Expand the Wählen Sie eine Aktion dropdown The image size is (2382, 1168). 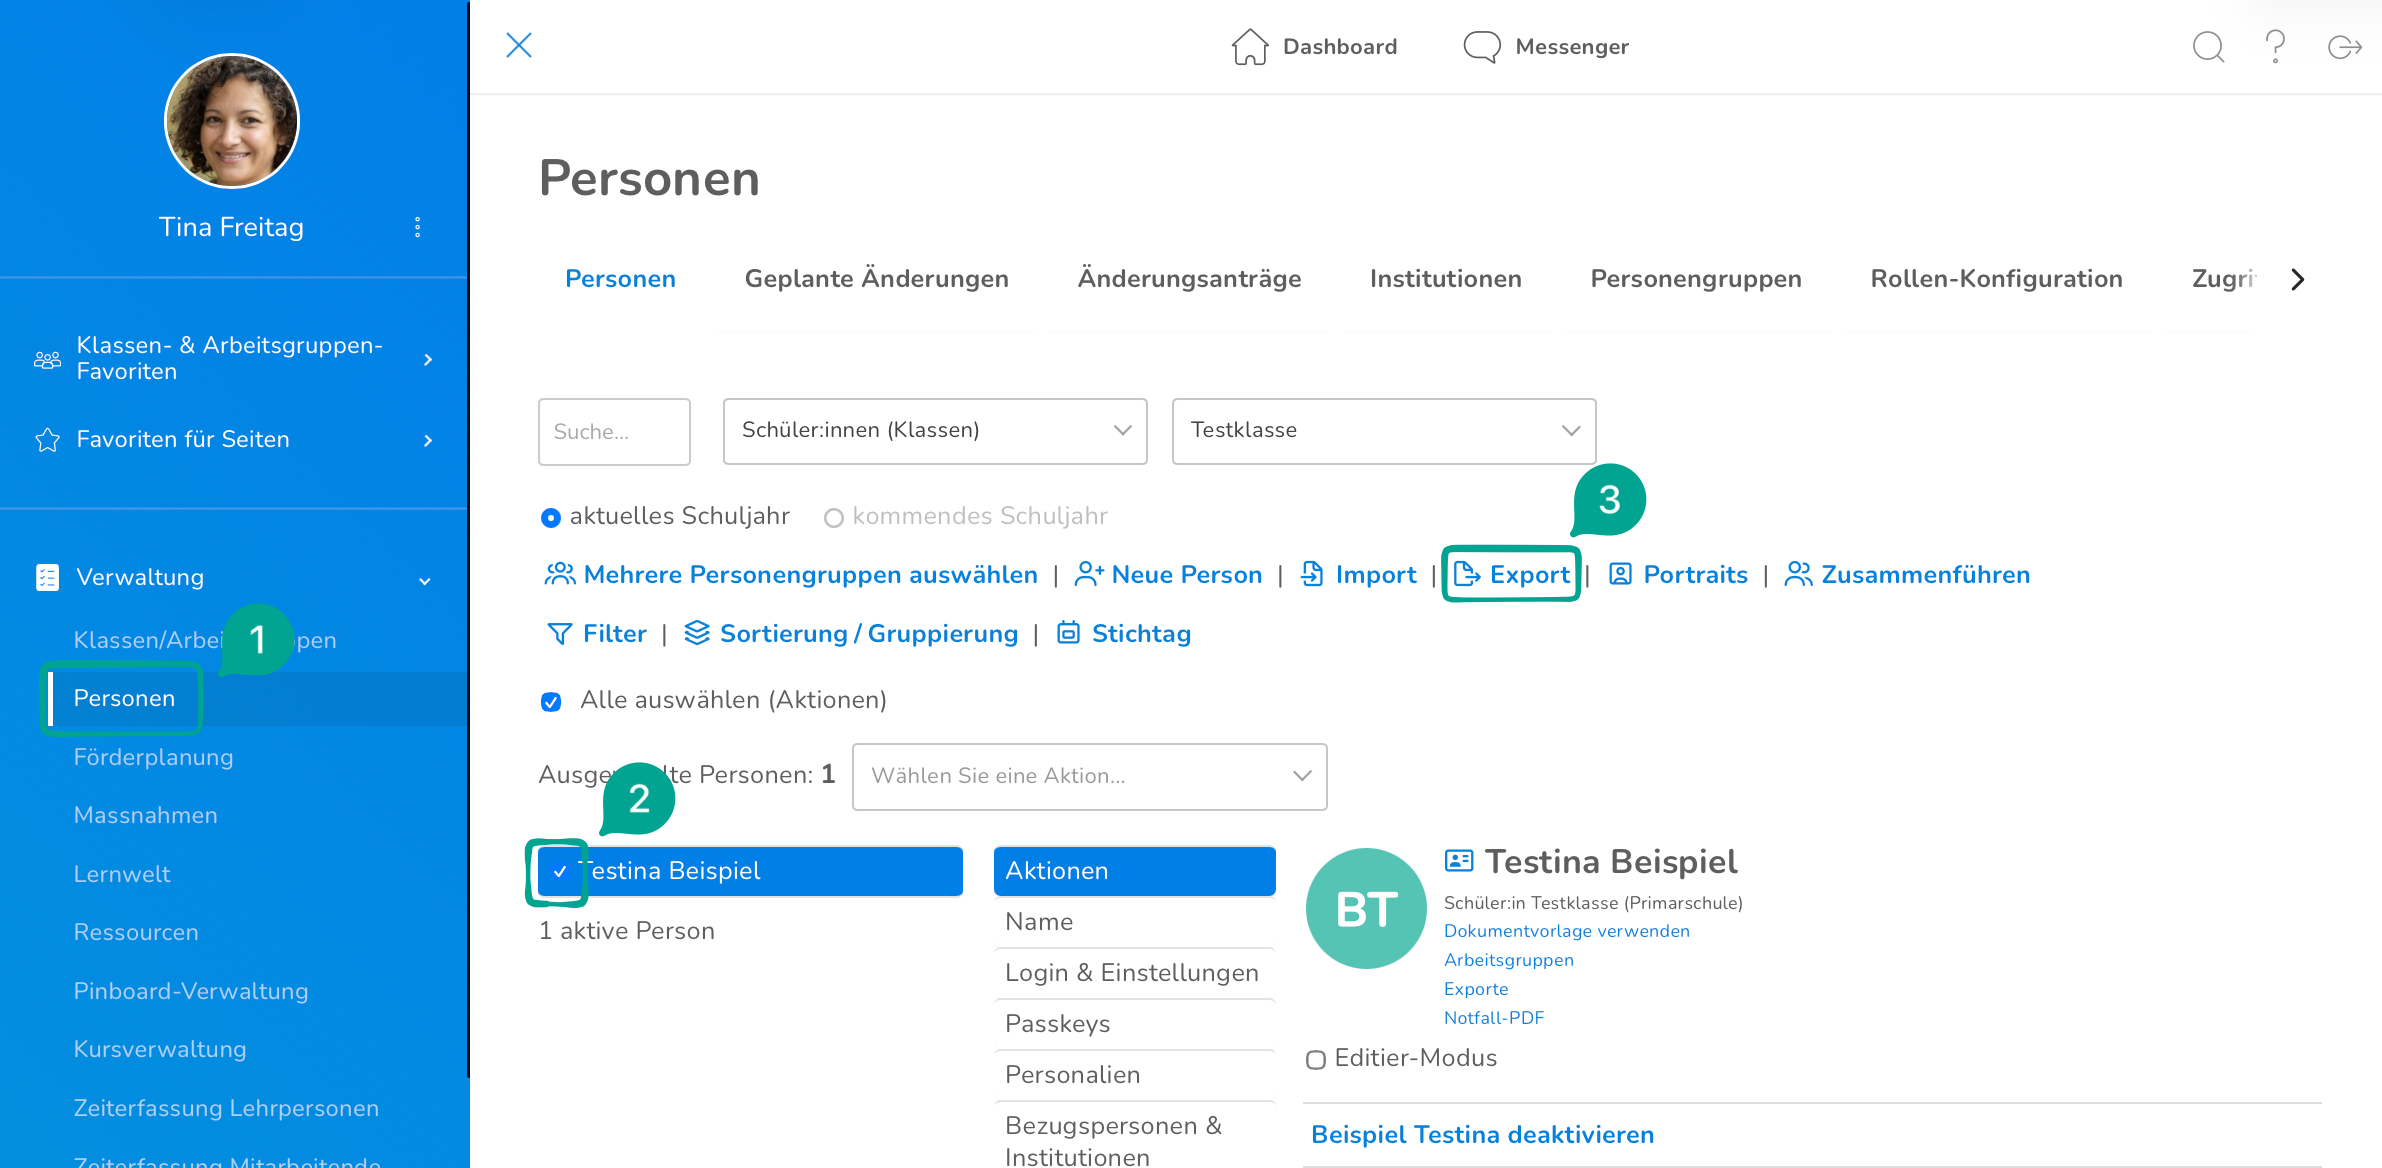tap(1089, 776)
